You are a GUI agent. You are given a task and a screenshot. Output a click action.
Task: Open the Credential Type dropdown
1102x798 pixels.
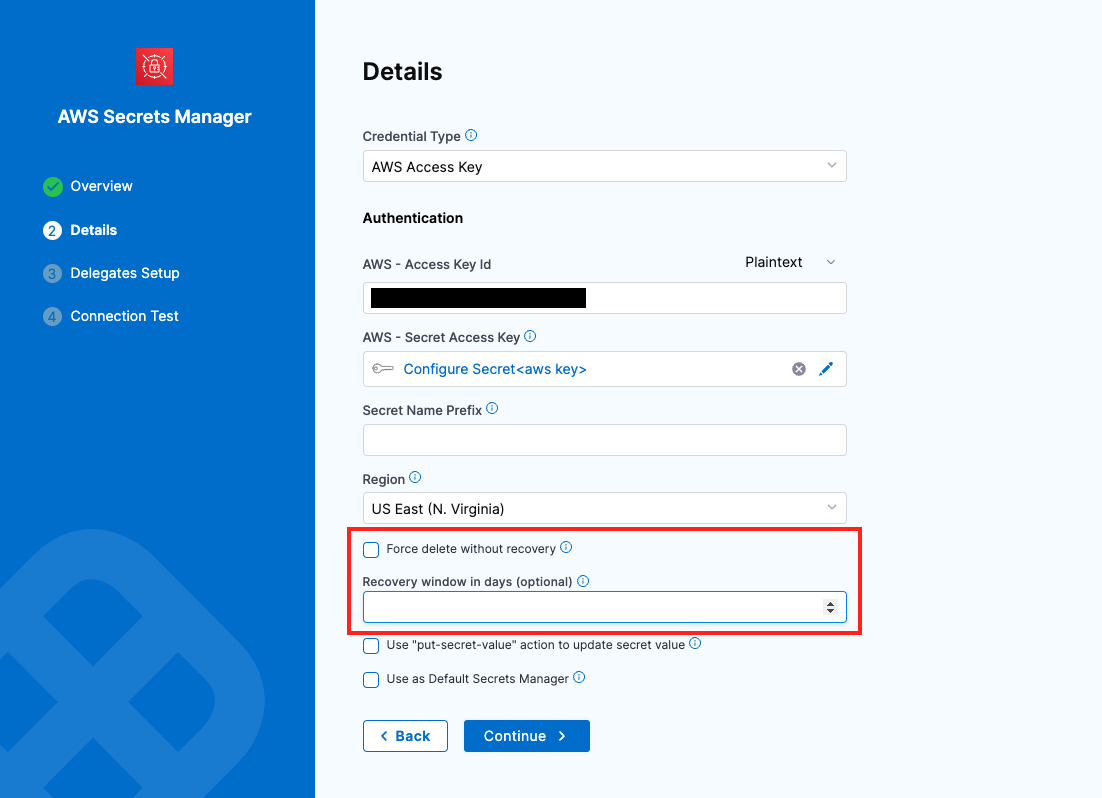(604, 166)
